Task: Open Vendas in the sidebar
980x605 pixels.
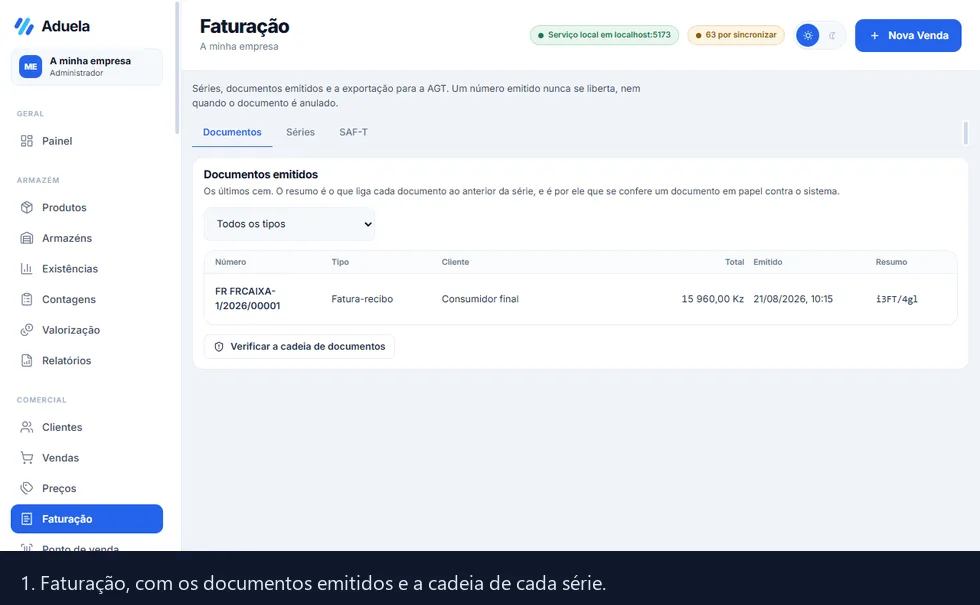Action: 87,458
